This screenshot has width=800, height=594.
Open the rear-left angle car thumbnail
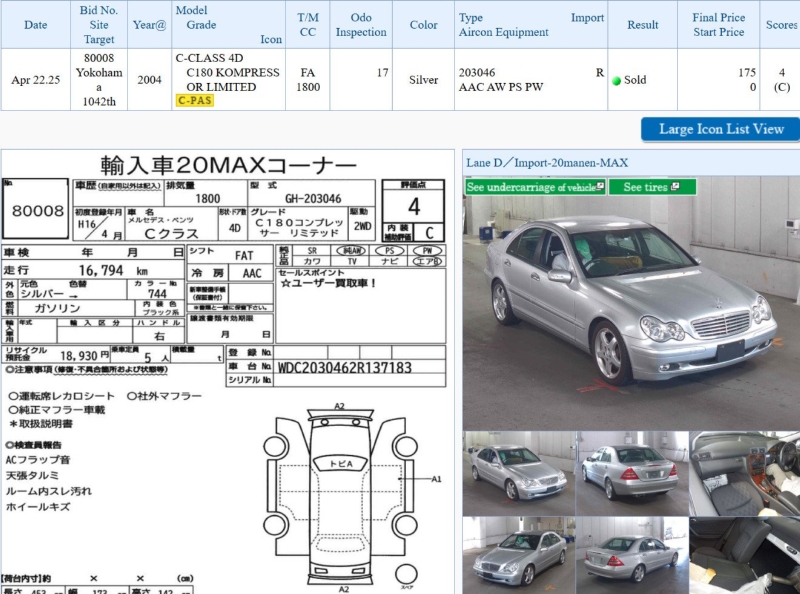[631, 555]
